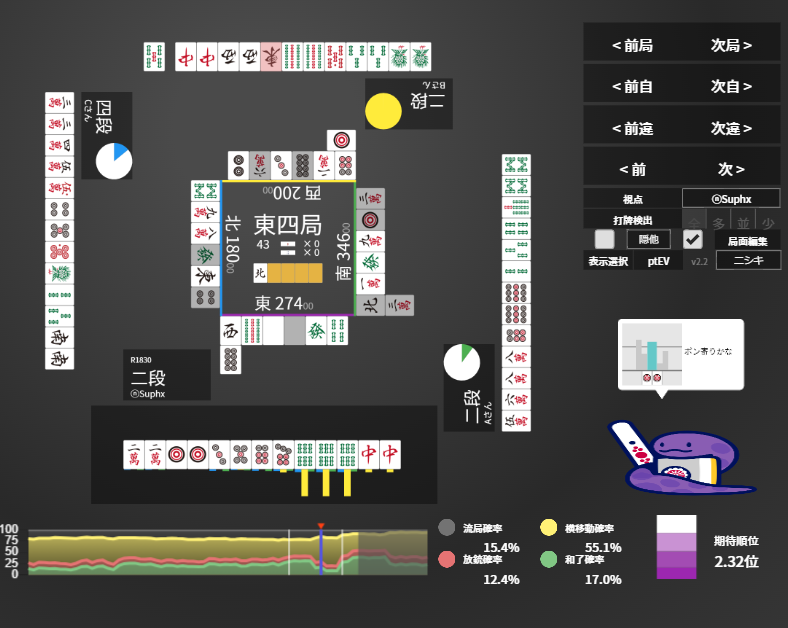Click separated drawn tile in top hand
Screen dimensions: 788x628
click(x=154, y=56)
